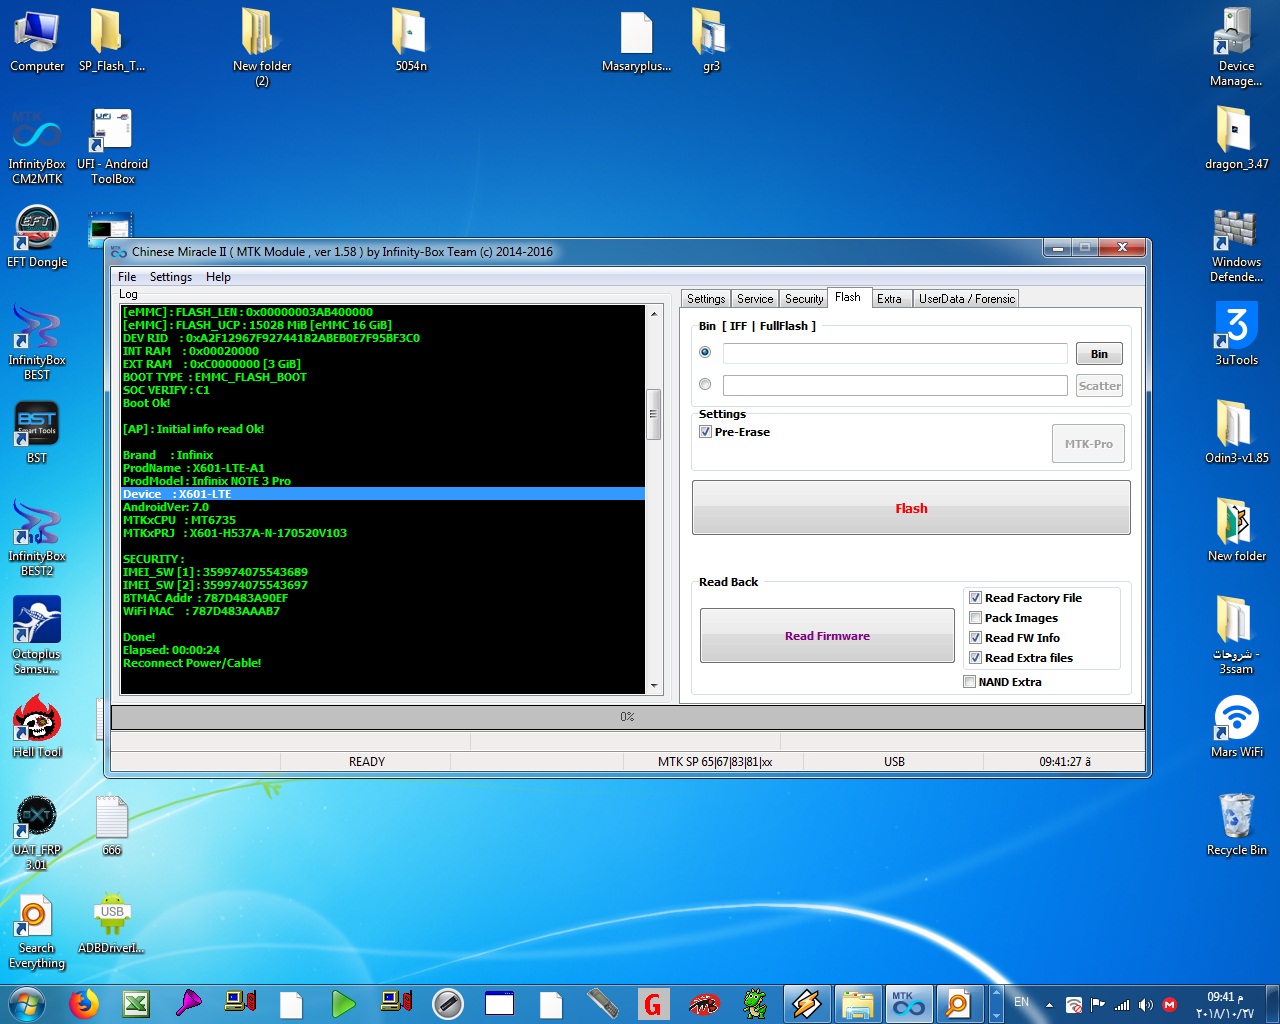Launch InfinityBox CM2MTK from desktop
The image size is (1280, 1024).
[x=37, y=146]
